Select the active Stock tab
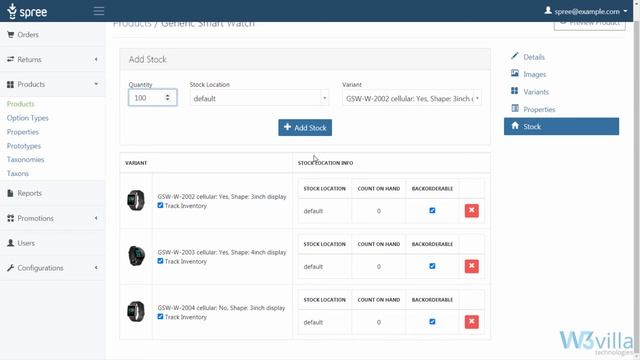640x360 pixels. pos(561,127)
